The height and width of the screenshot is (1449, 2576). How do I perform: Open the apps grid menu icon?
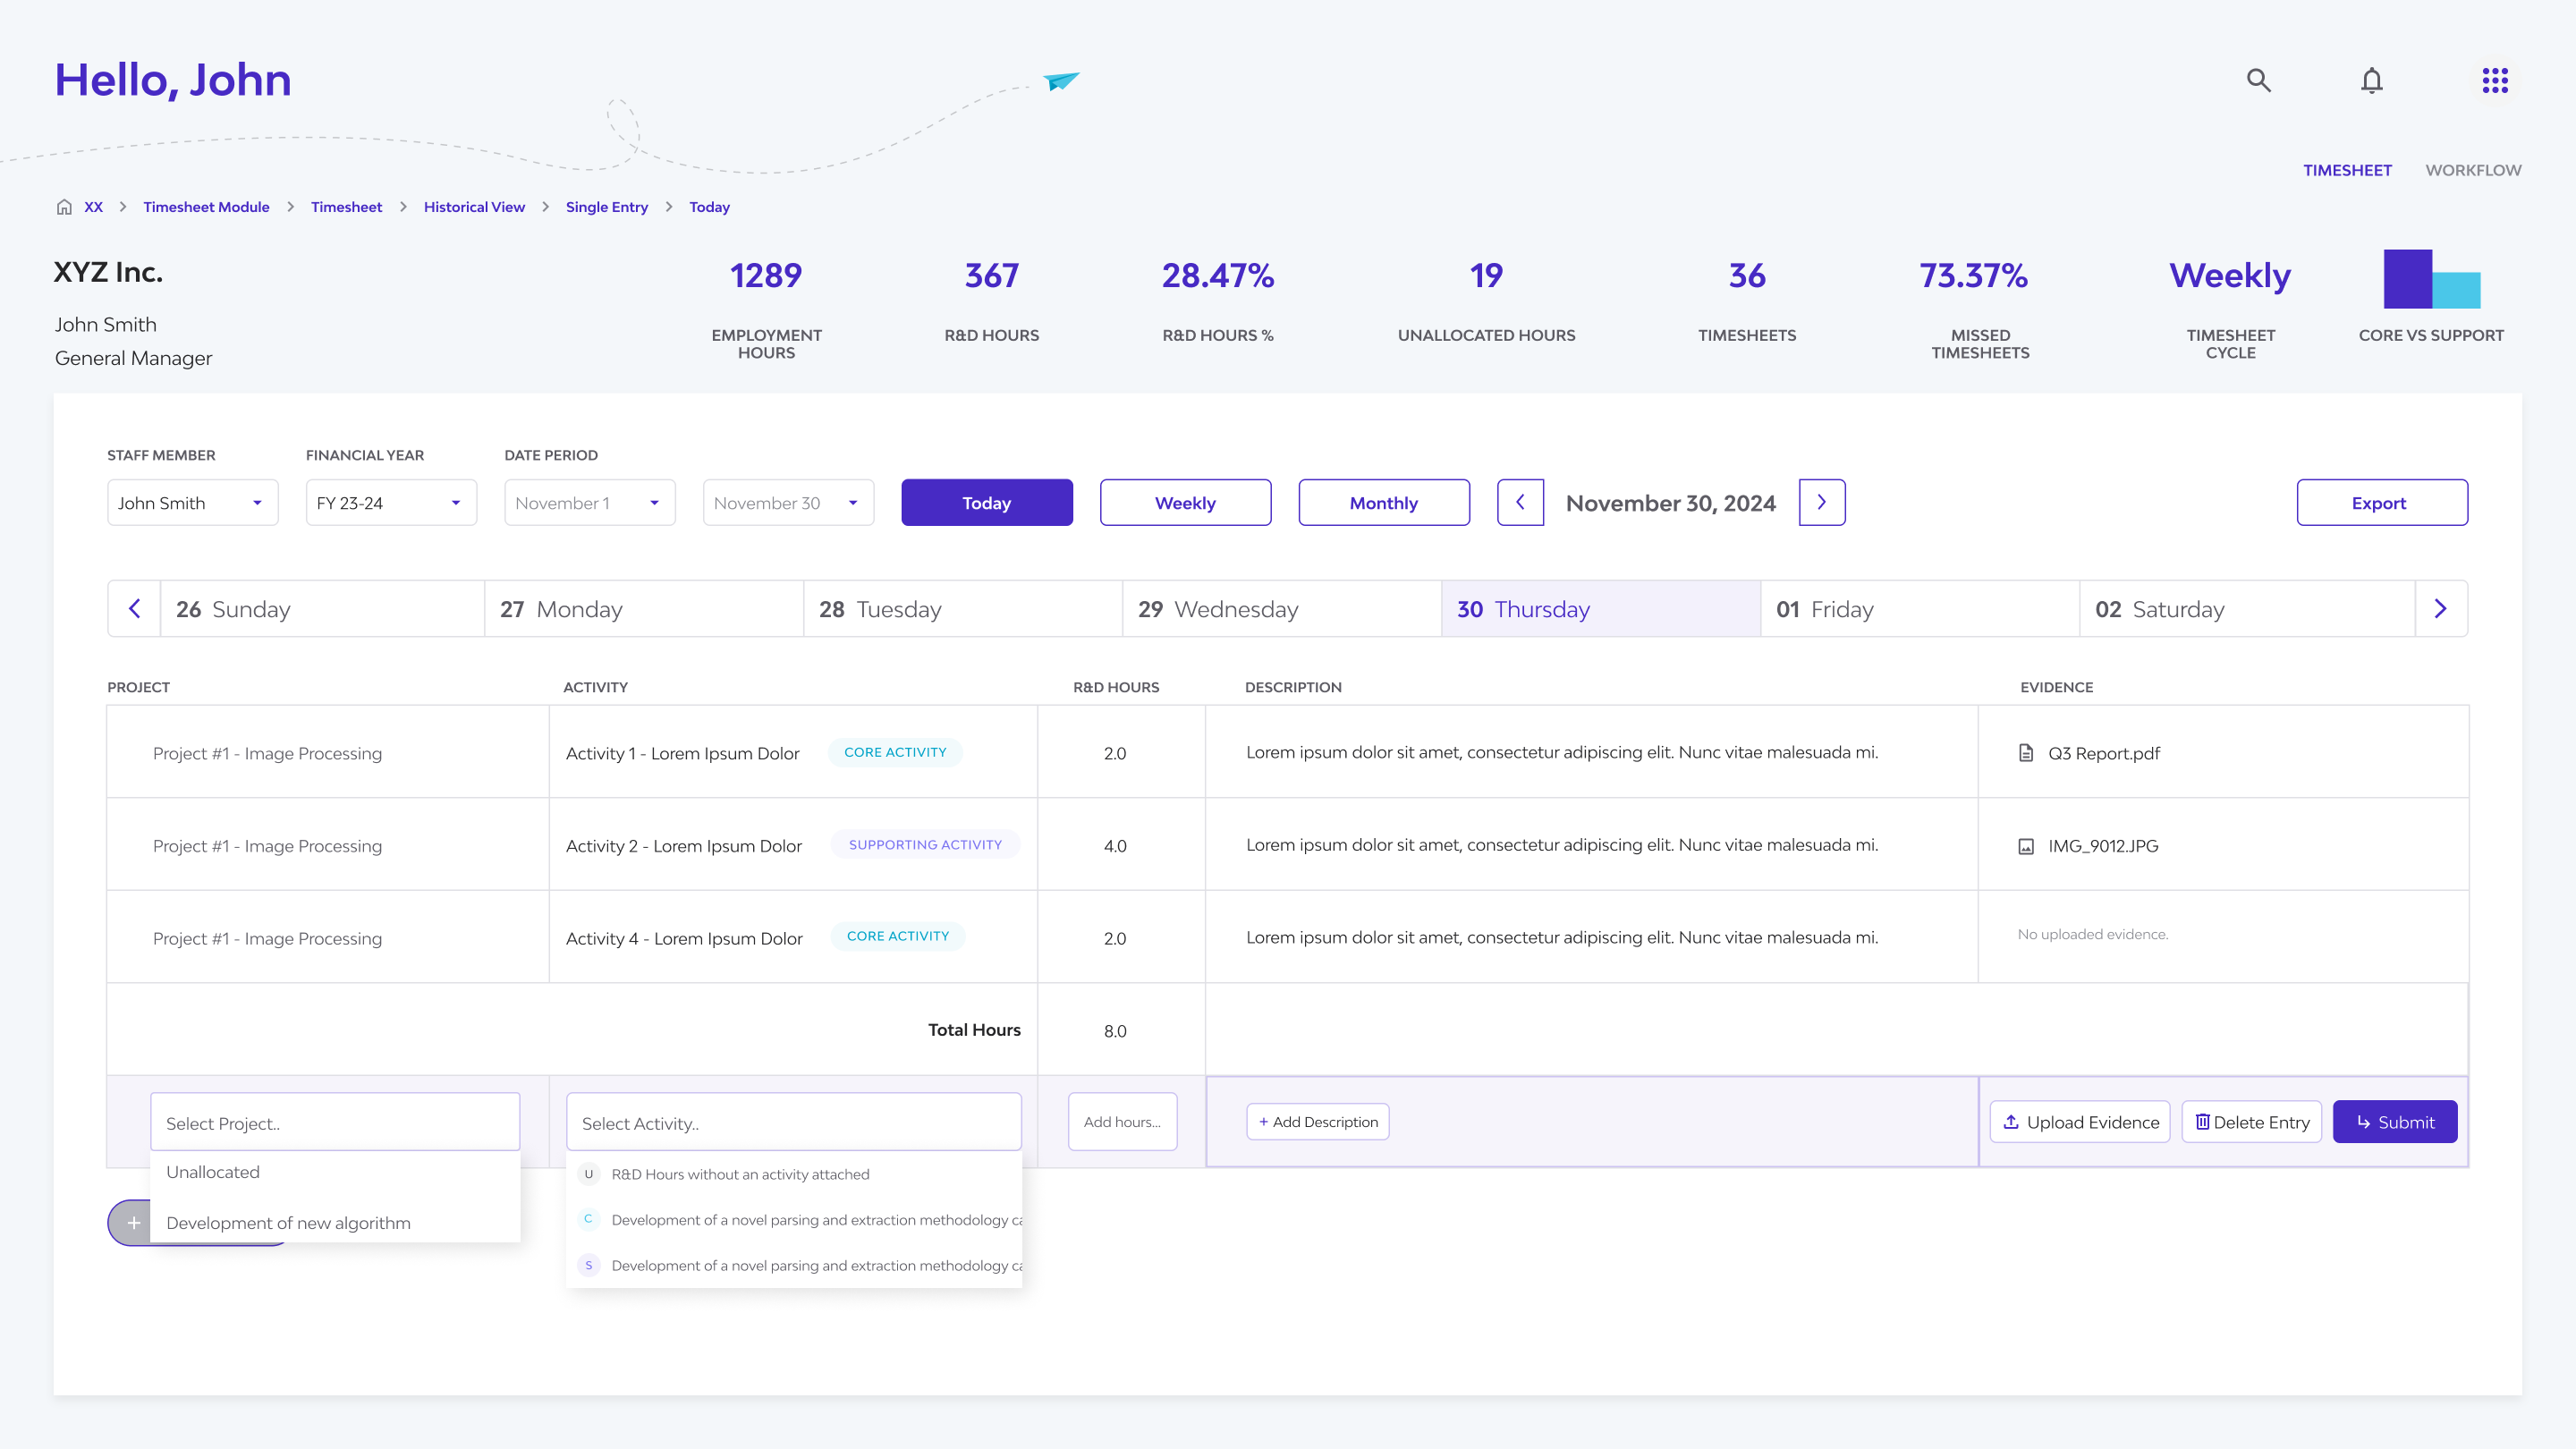click(x=2495, y=80)
